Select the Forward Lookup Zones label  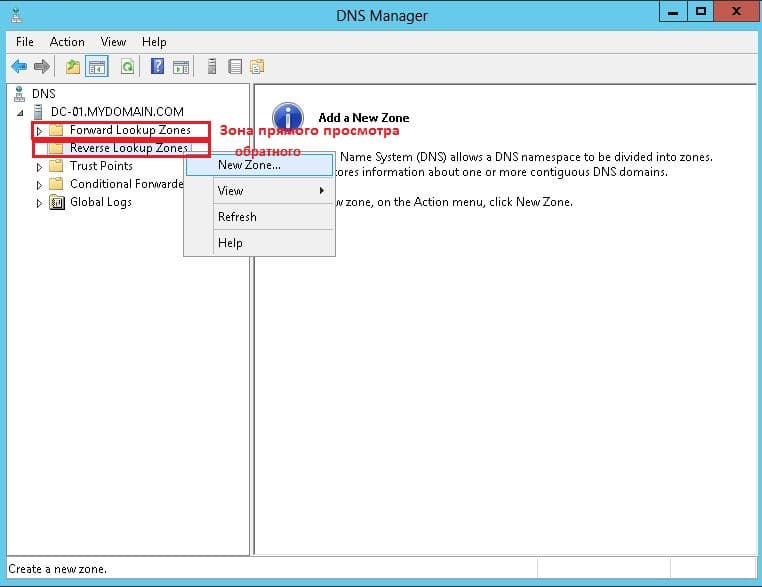coord(130,130)
